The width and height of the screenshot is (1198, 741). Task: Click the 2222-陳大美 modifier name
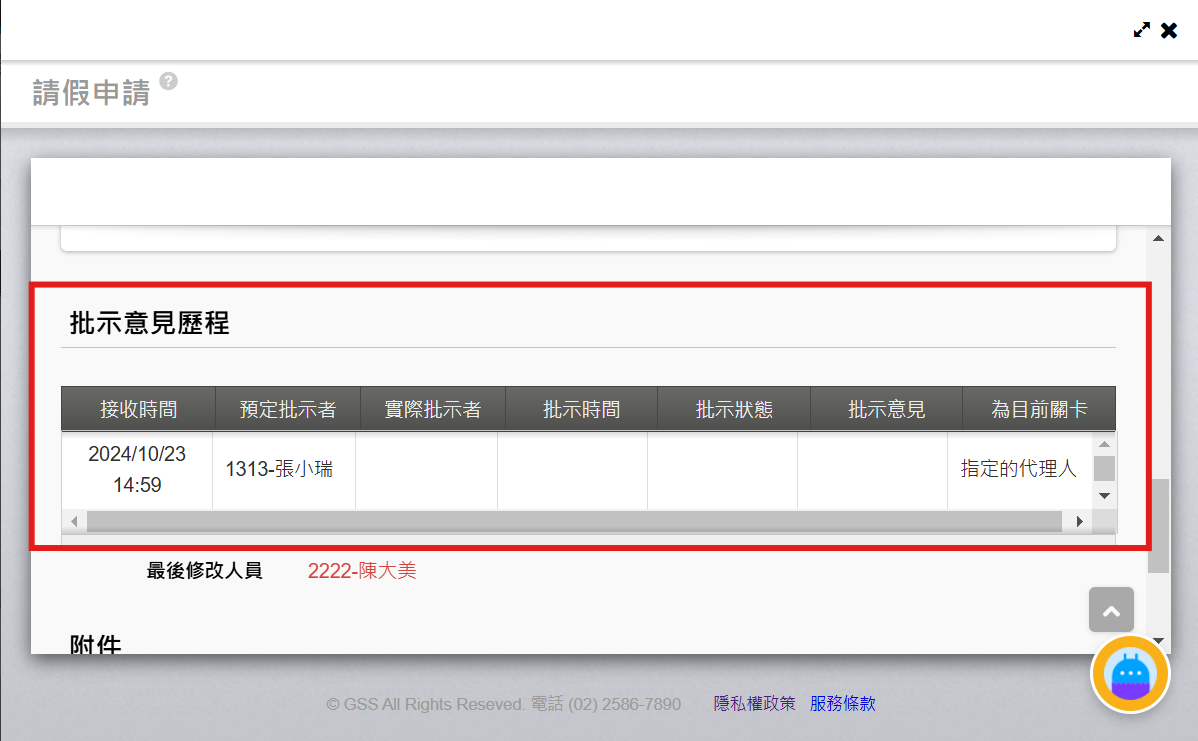(x=362, y=571)
